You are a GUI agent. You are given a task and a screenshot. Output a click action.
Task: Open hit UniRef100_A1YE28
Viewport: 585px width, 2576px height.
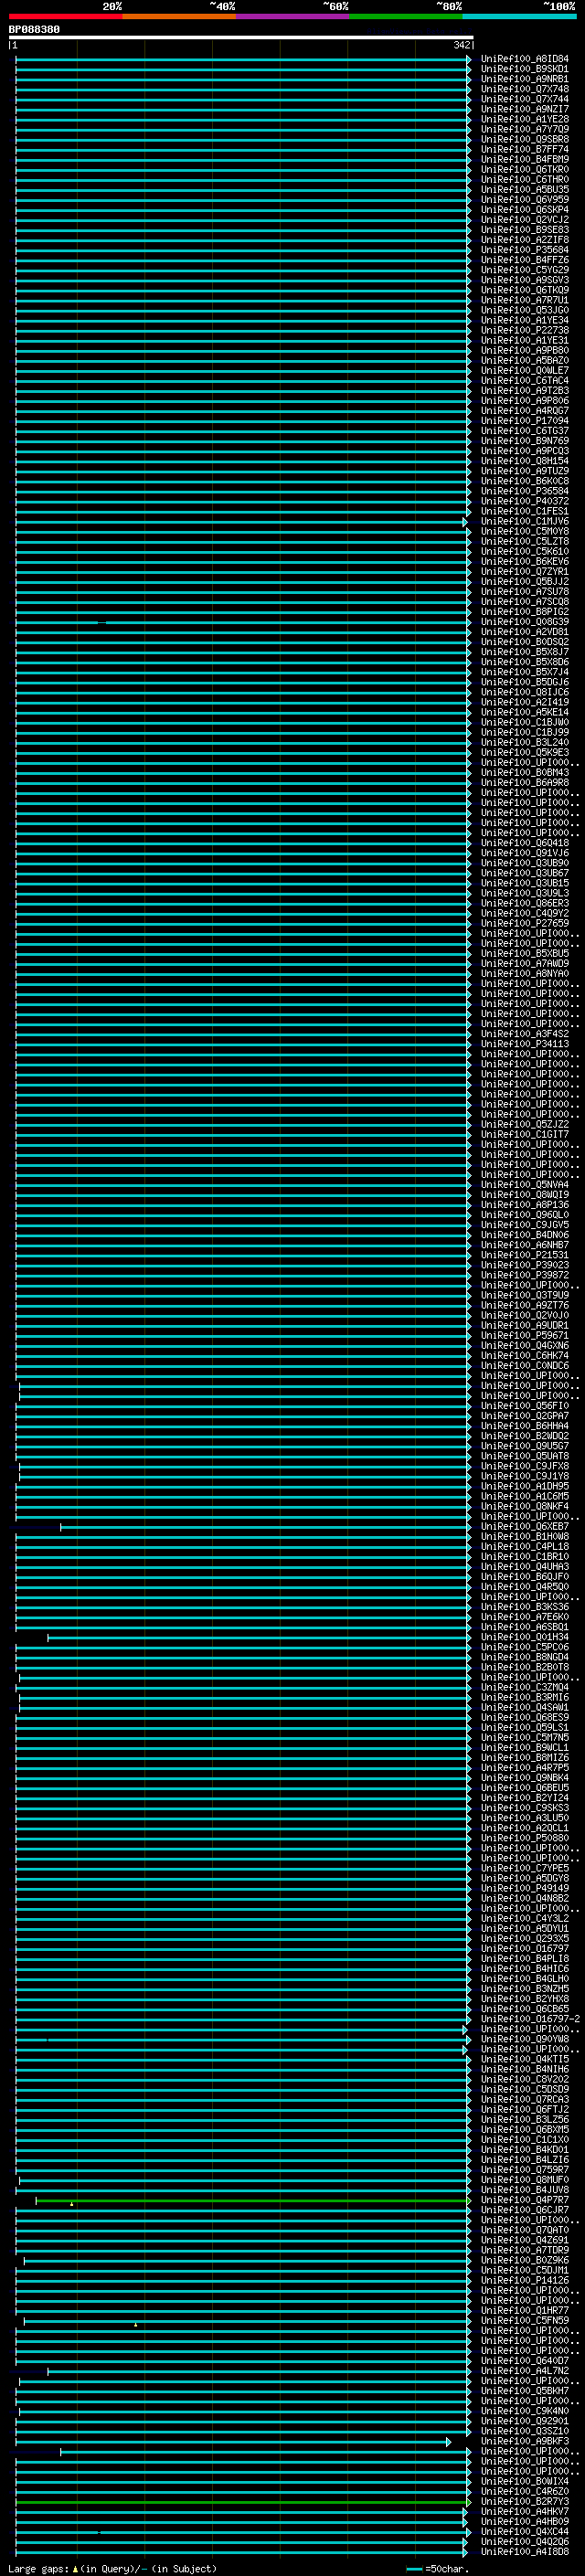(524, 119)
